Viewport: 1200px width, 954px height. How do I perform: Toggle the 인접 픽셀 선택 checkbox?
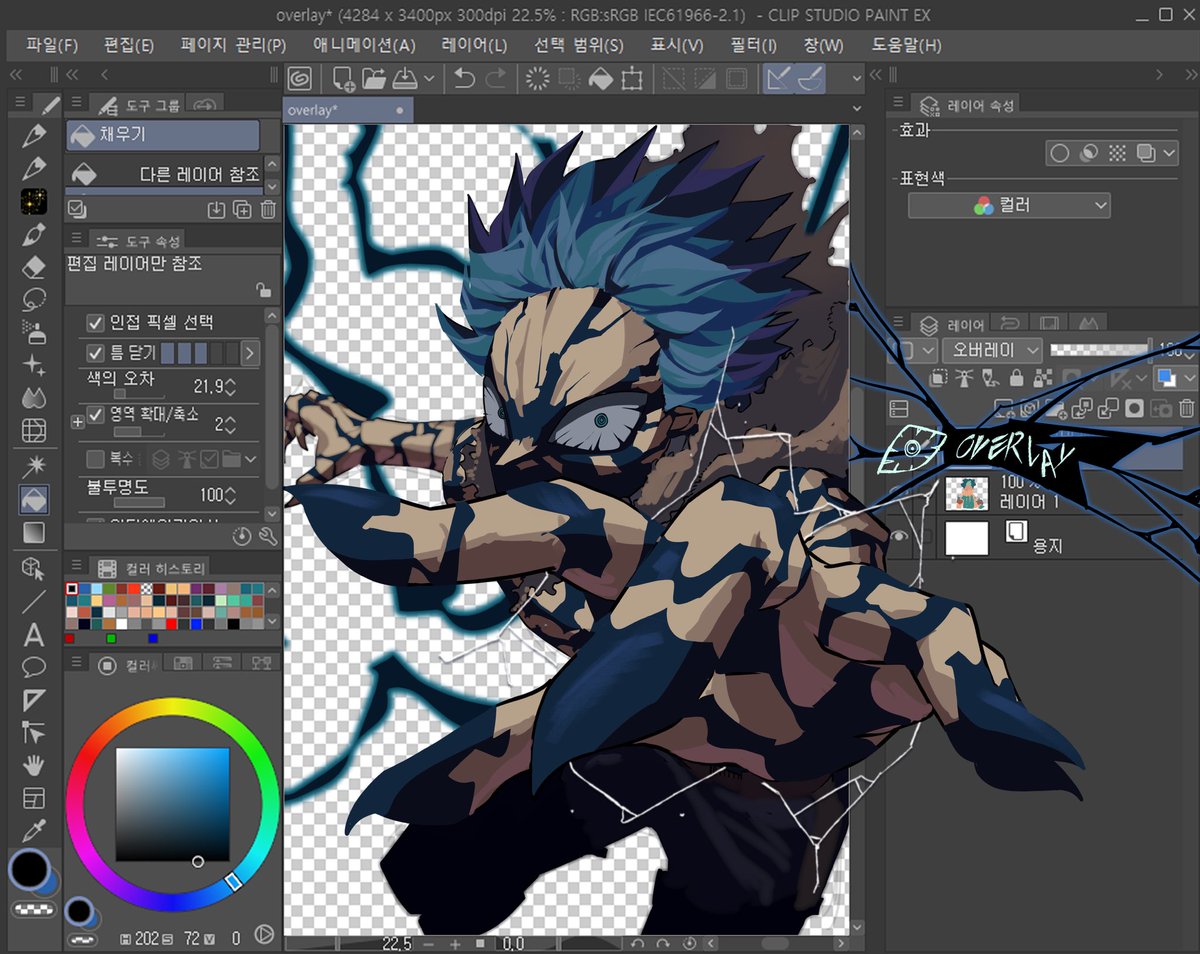click(x=96, y=322)
